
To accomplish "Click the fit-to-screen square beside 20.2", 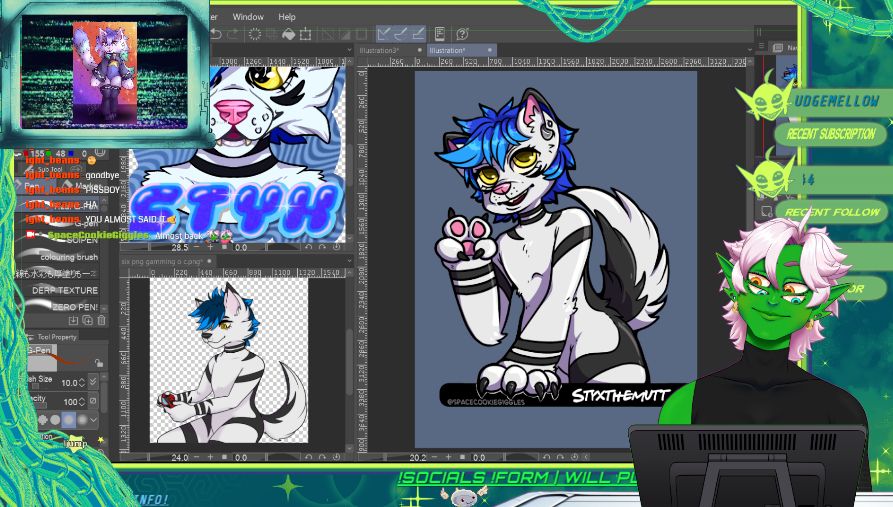I will (x=462, y=457).
